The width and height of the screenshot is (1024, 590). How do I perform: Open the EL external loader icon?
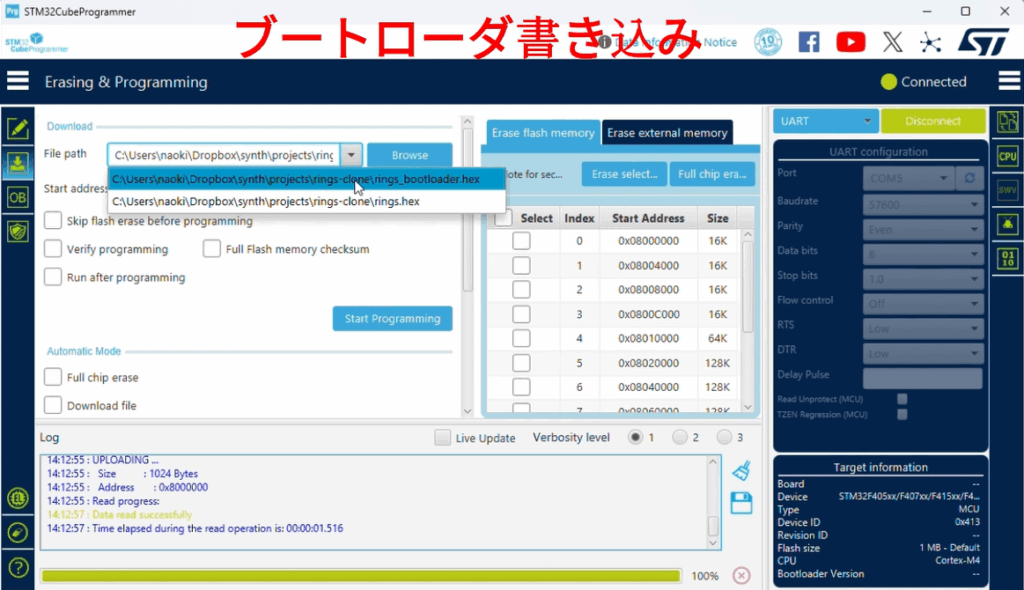pos(18,499)
